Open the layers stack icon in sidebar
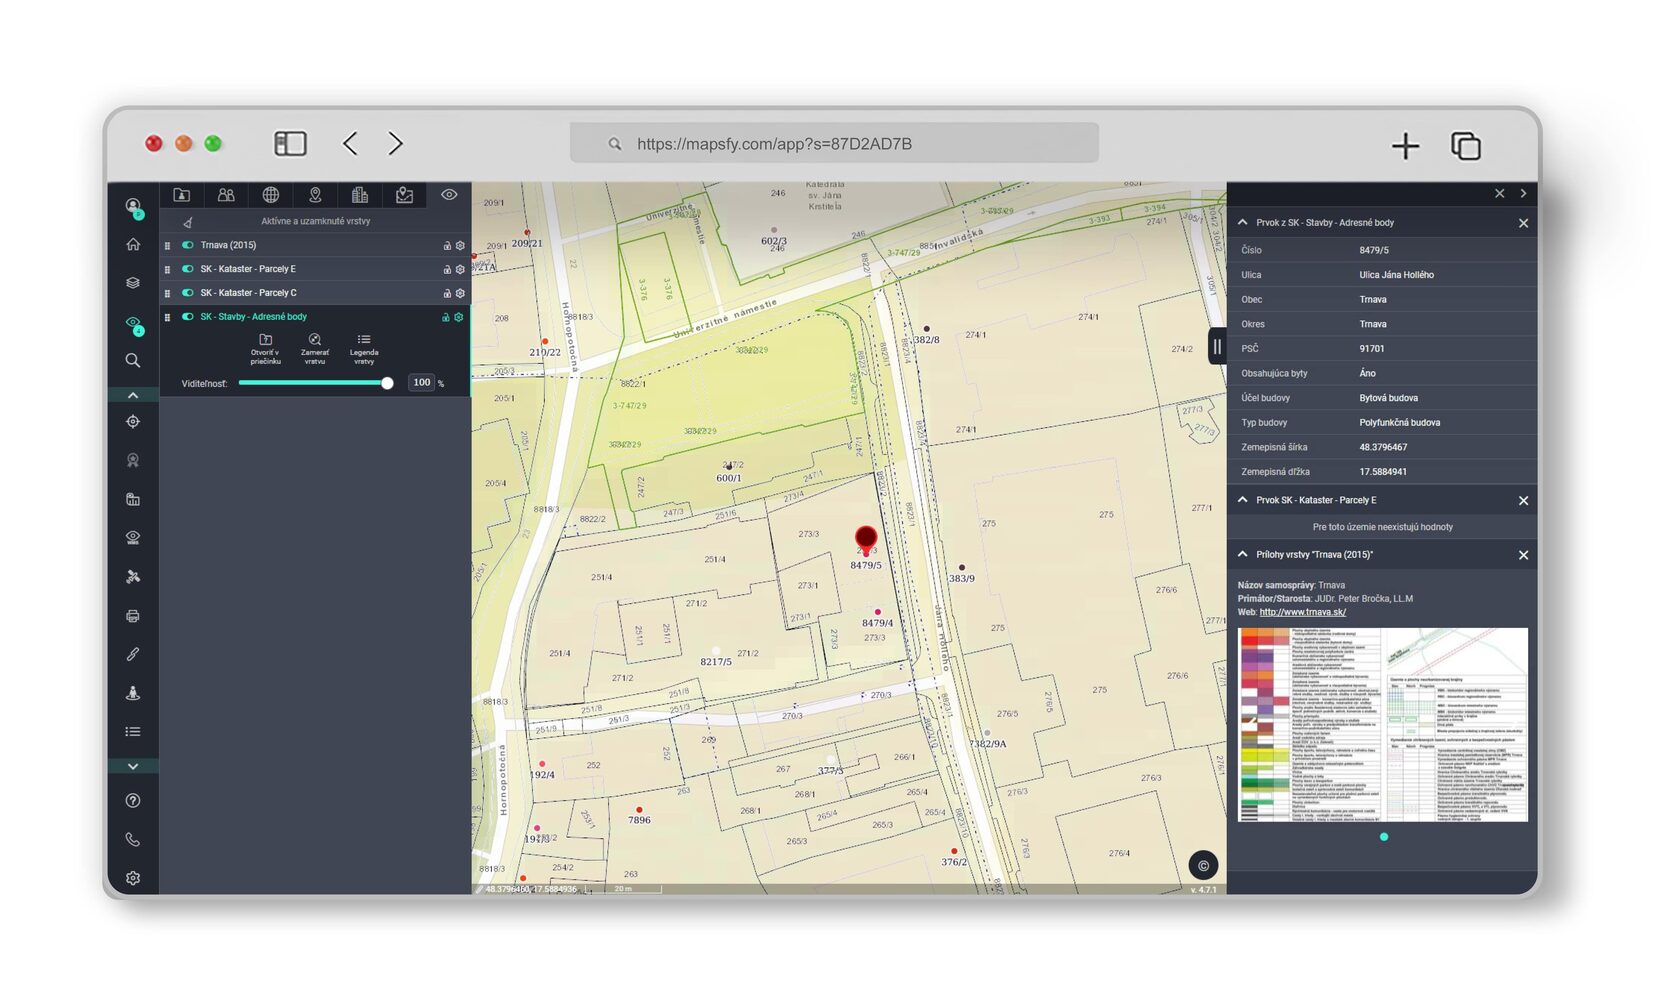Image resolution: width=1680 pixels, height=993 pixels. point(133,283)
